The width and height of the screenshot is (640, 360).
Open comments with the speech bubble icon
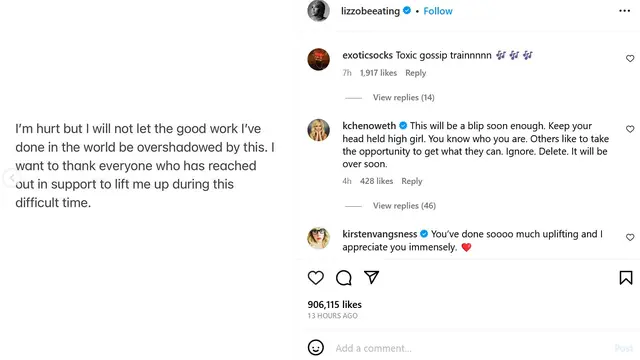344,278
